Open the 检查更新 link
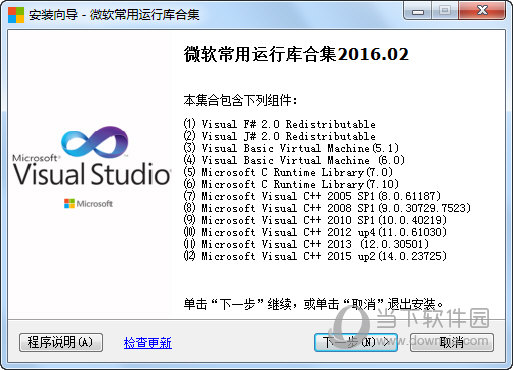The width and height of the screenshot is (513, 370). click(148, 343)
